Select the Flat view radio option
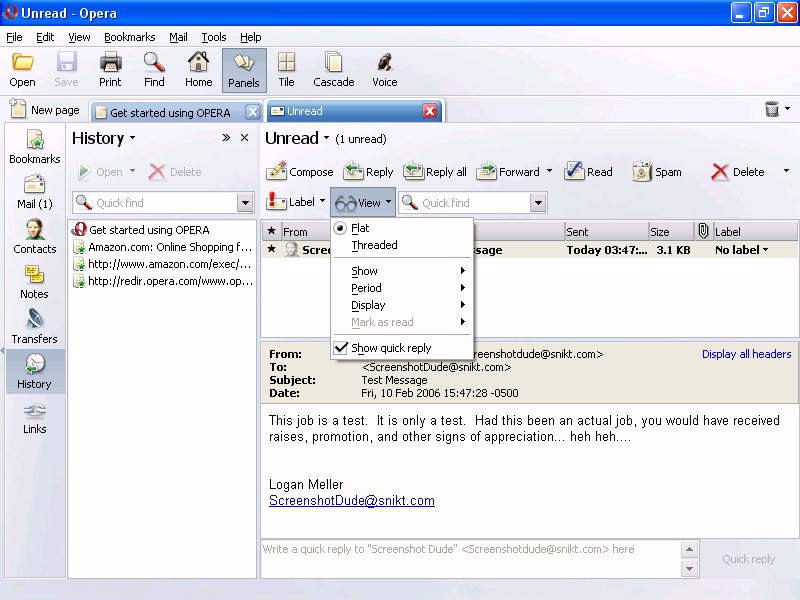 click(x=341, y=228)
